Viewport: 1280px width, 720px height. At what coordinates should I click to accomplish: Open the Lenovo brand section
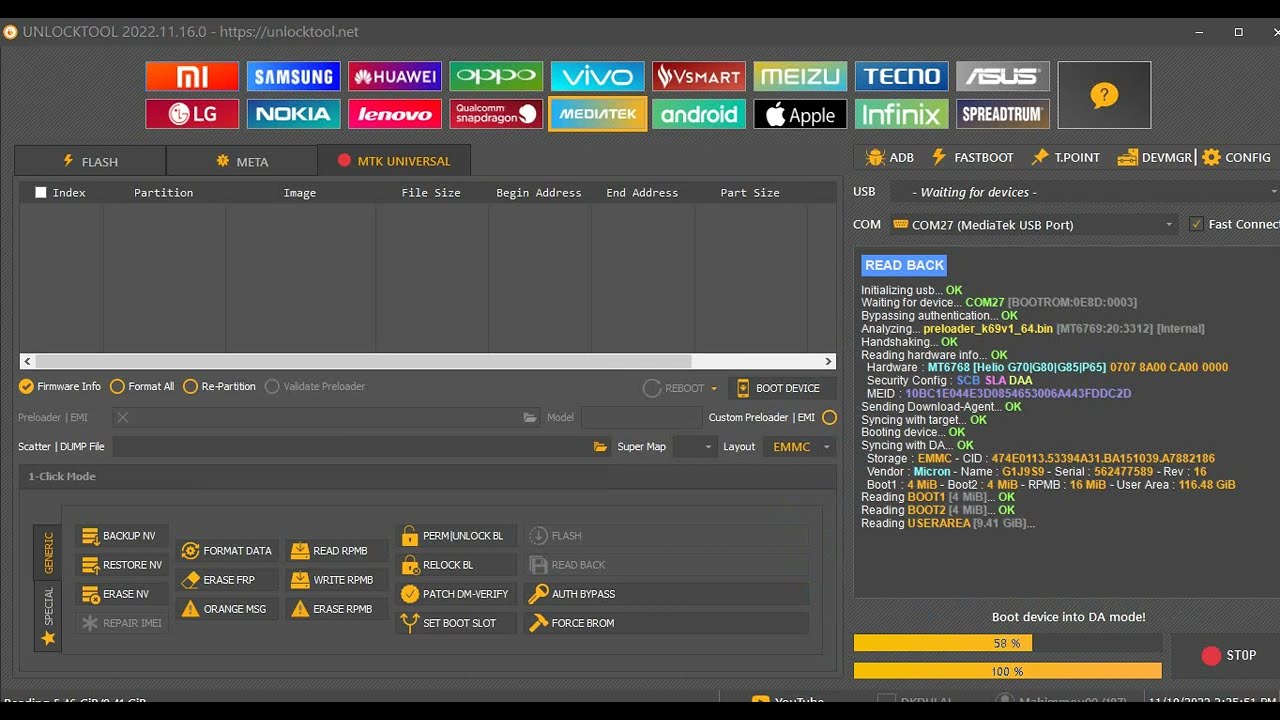[395, 114]
